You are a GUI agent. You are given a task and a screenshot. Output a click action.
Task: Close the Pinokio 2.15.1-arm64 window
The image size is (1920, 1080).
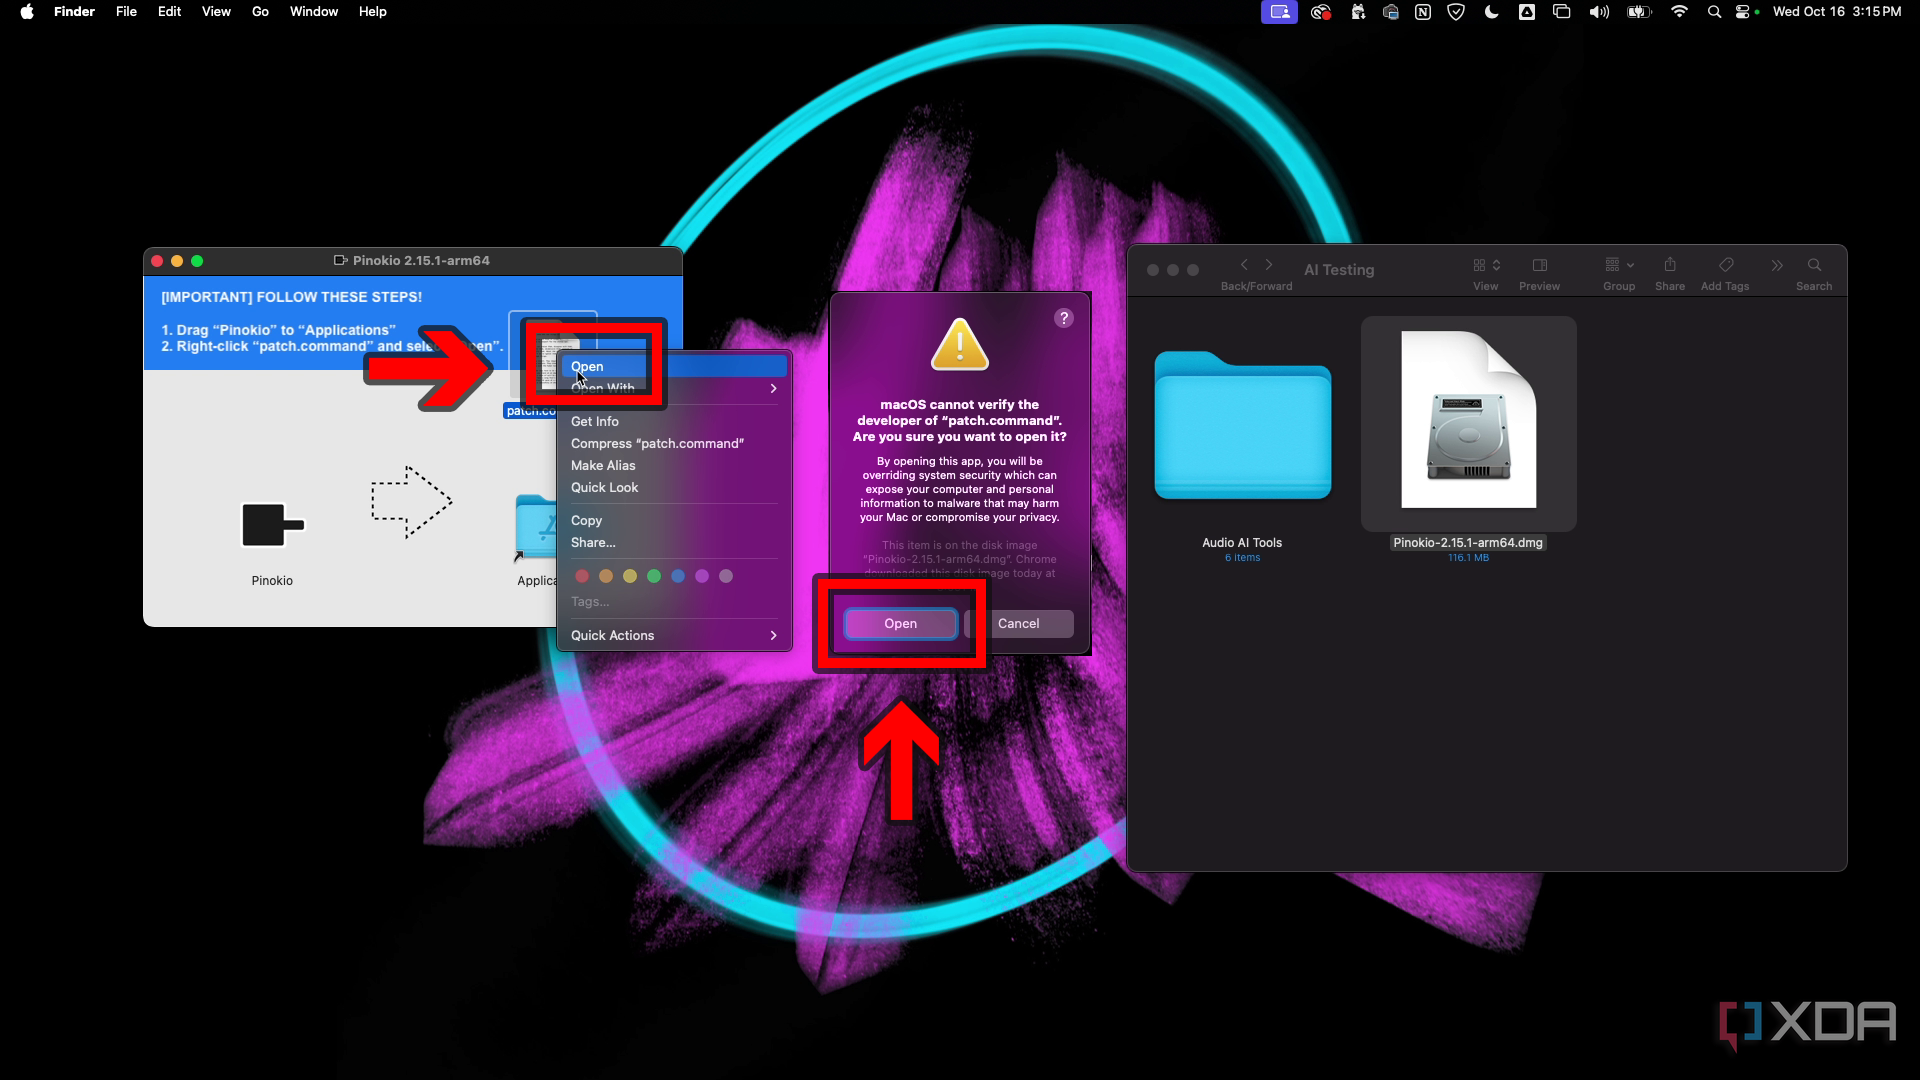point(157,261)
